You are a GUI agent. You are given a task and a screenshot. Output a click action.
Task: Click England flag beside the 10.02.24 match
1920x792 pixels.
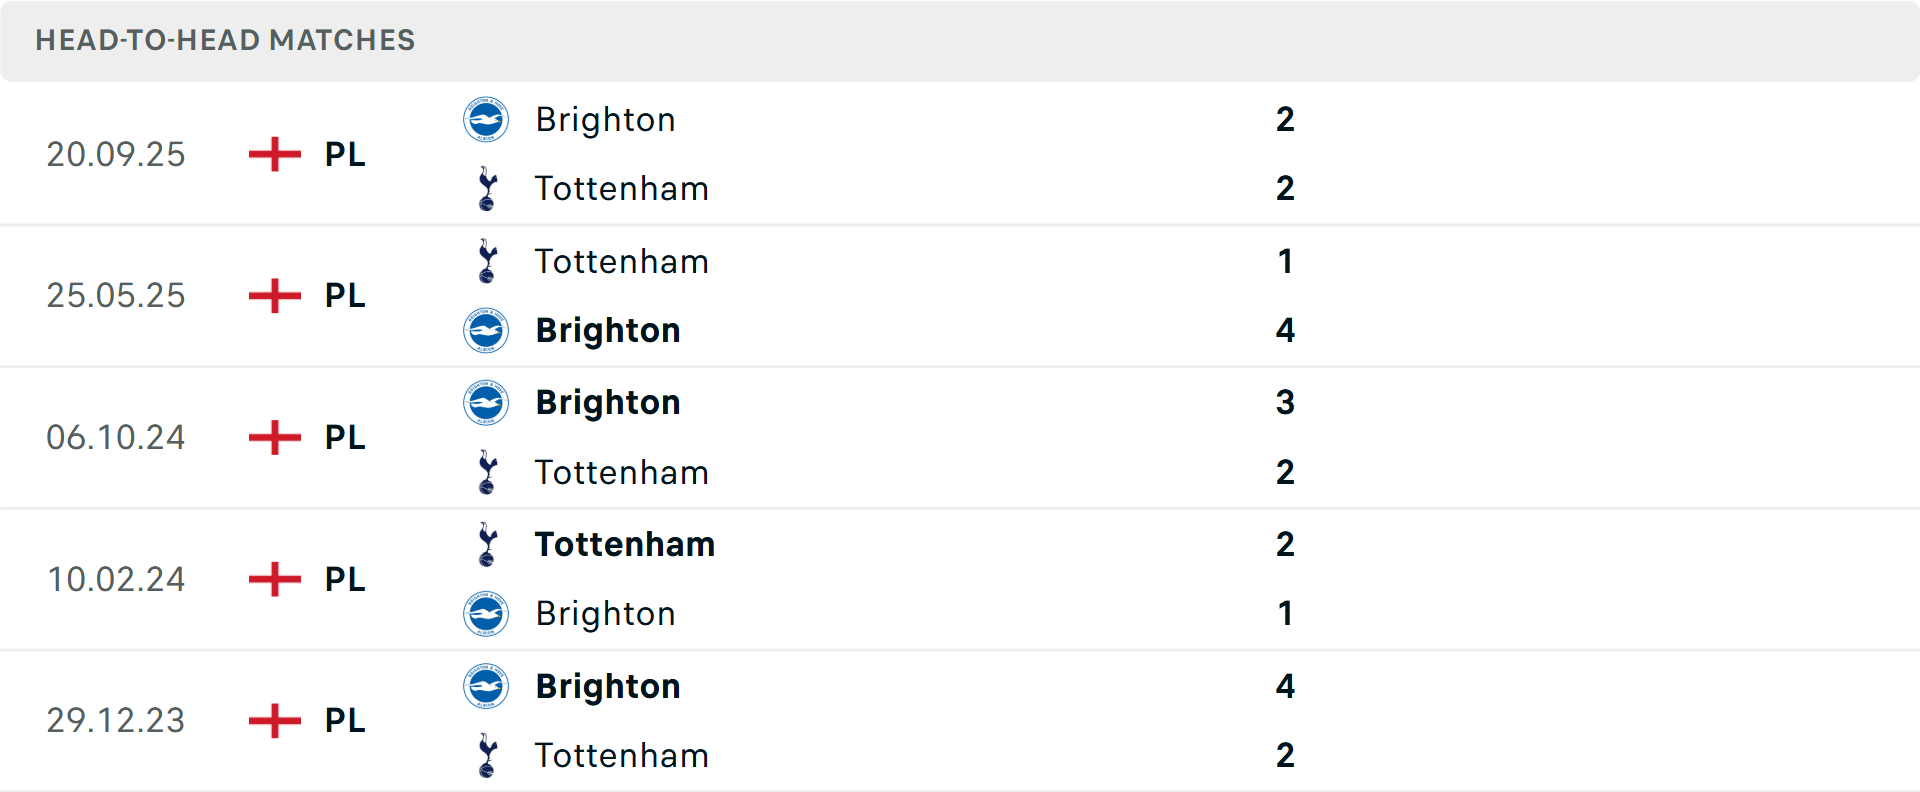(x=275, y=579)
